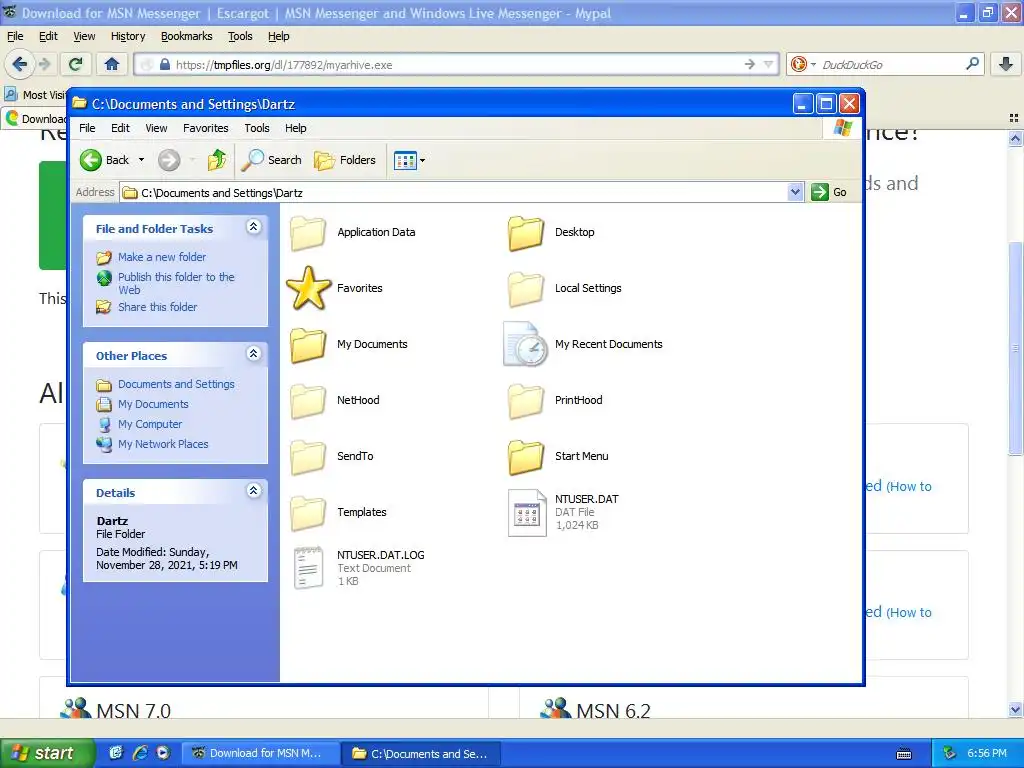Open Explorer's Tools menu
Viewport: 1024px width, 768px height.
(x=257, y=128)
